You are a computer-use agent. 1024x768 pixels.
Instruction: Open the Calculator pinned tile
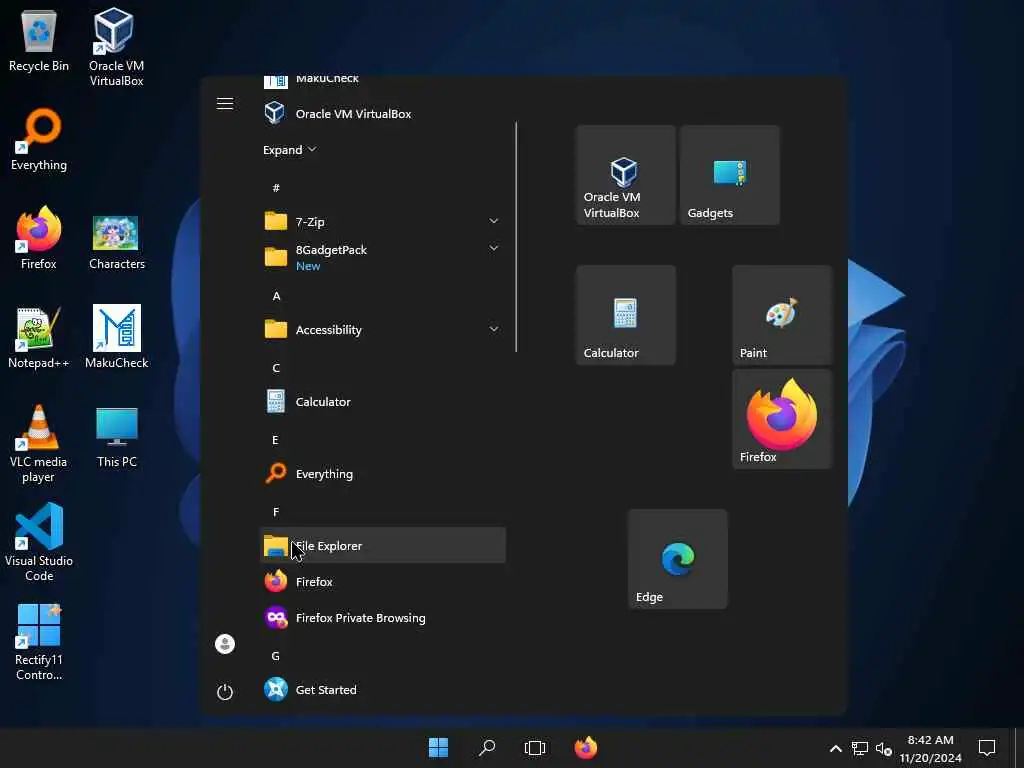click(626, 315)
